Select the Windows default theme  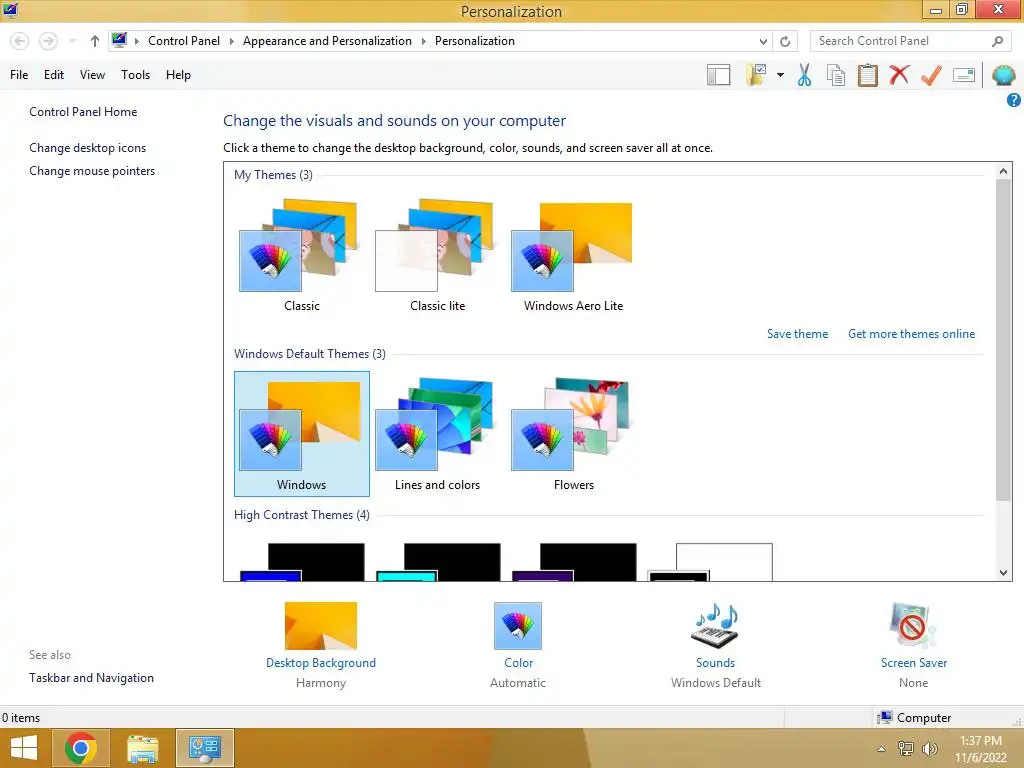302,434
